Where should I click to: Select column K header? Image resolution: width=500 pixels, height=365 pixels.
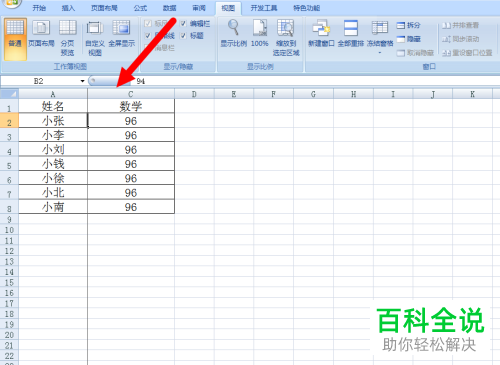click(x=472, y=94)
